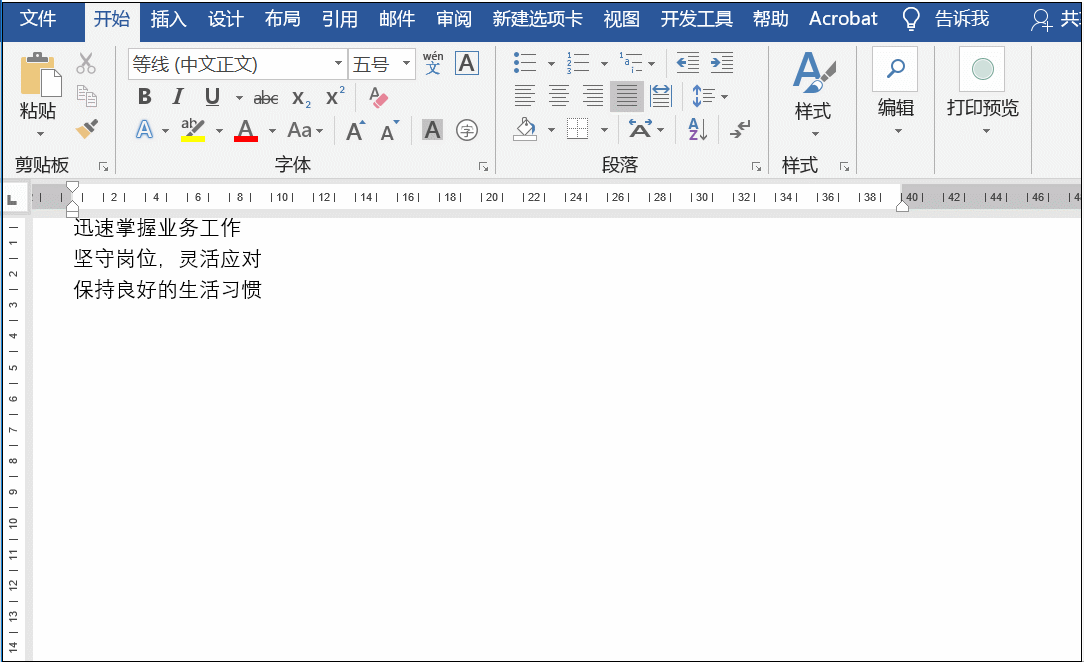Increase font size with larger A
Screen dimensions: 1084x662
coord(355,130)
